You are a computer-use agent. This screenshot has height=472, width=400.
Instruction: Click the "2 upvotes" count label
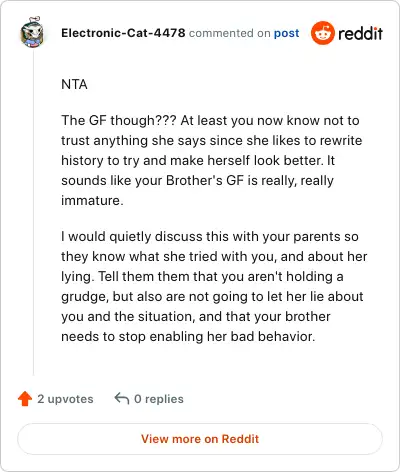pyautogui.click(x=65, y=399)
